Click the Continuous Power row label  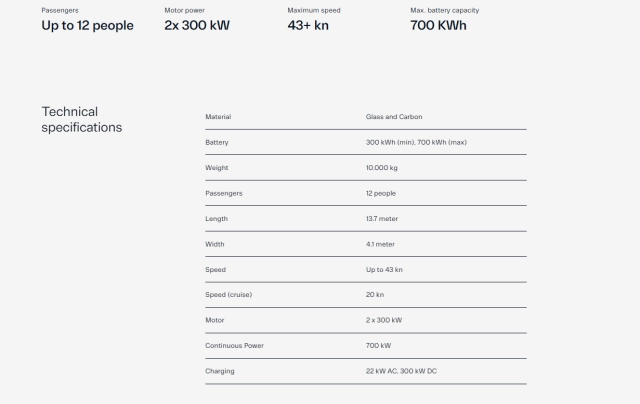click(234, 346)
